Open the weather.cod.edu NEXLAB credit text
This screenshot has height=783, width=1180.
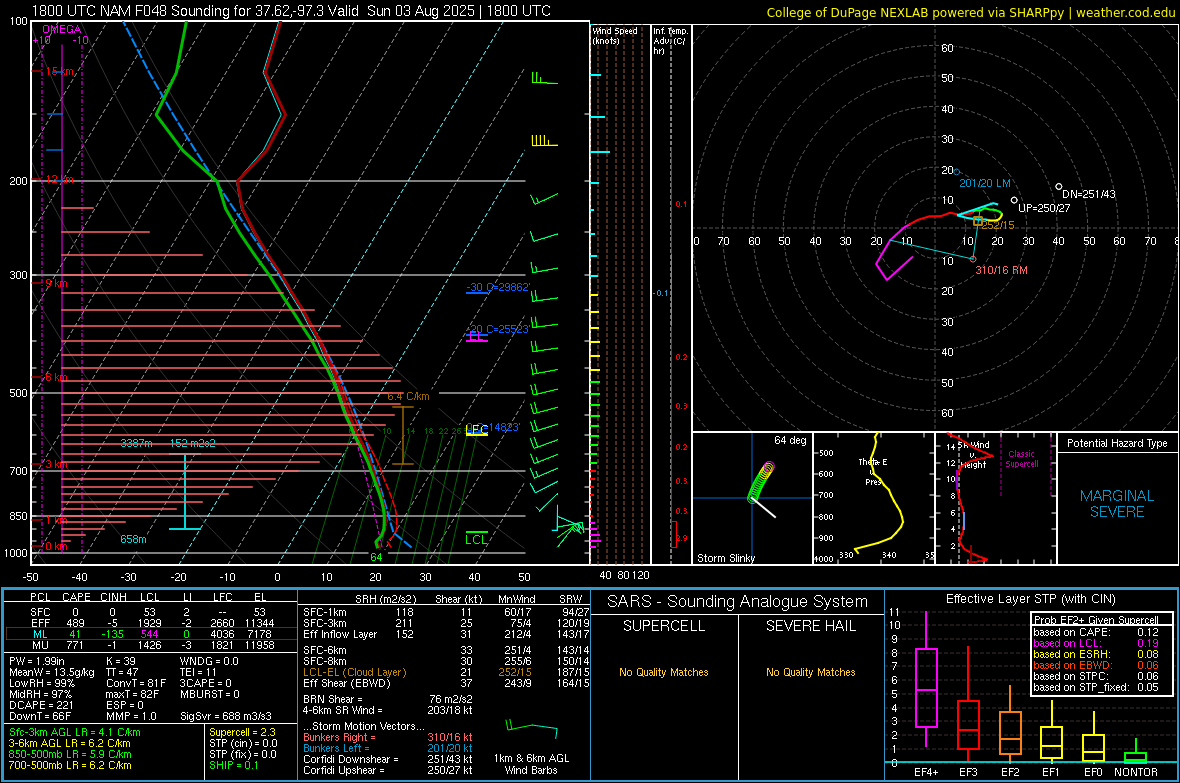(970, 12)
